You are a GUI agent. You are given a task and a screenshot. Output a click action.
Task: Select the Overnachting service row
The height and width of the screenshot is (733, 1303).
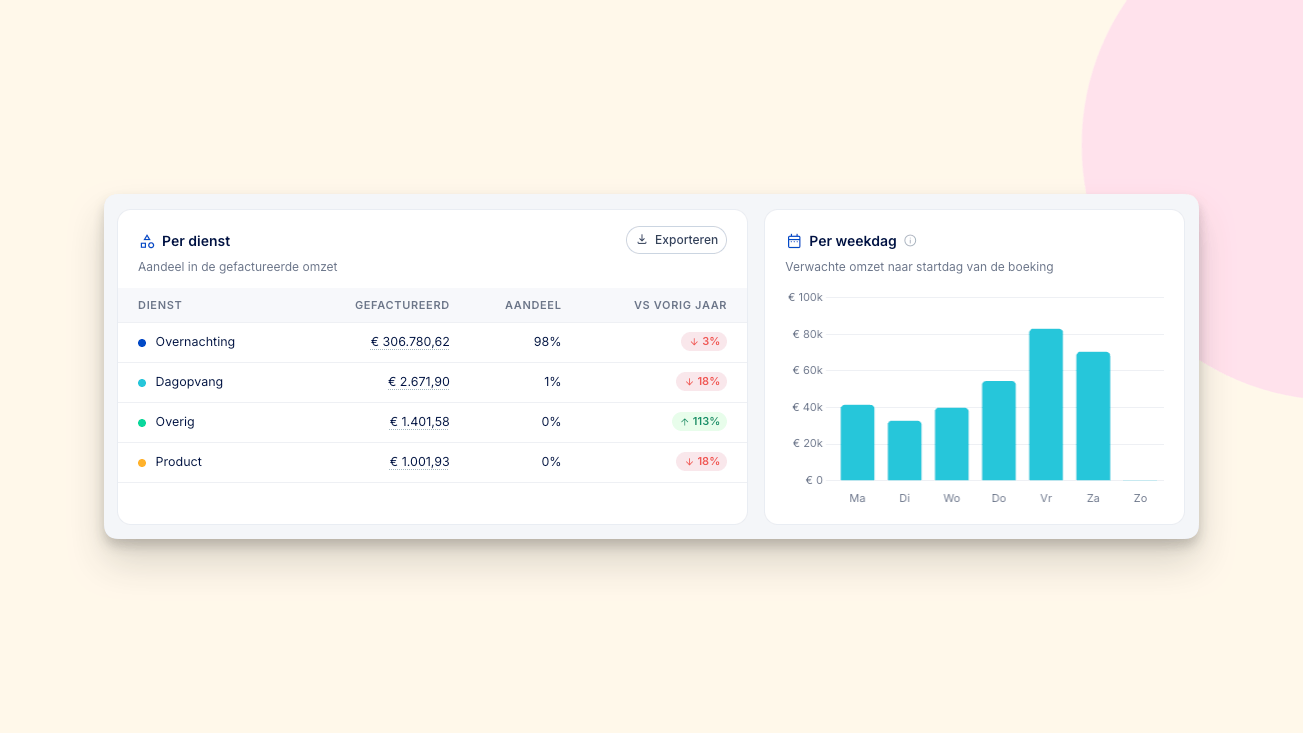tap(432, 342)
